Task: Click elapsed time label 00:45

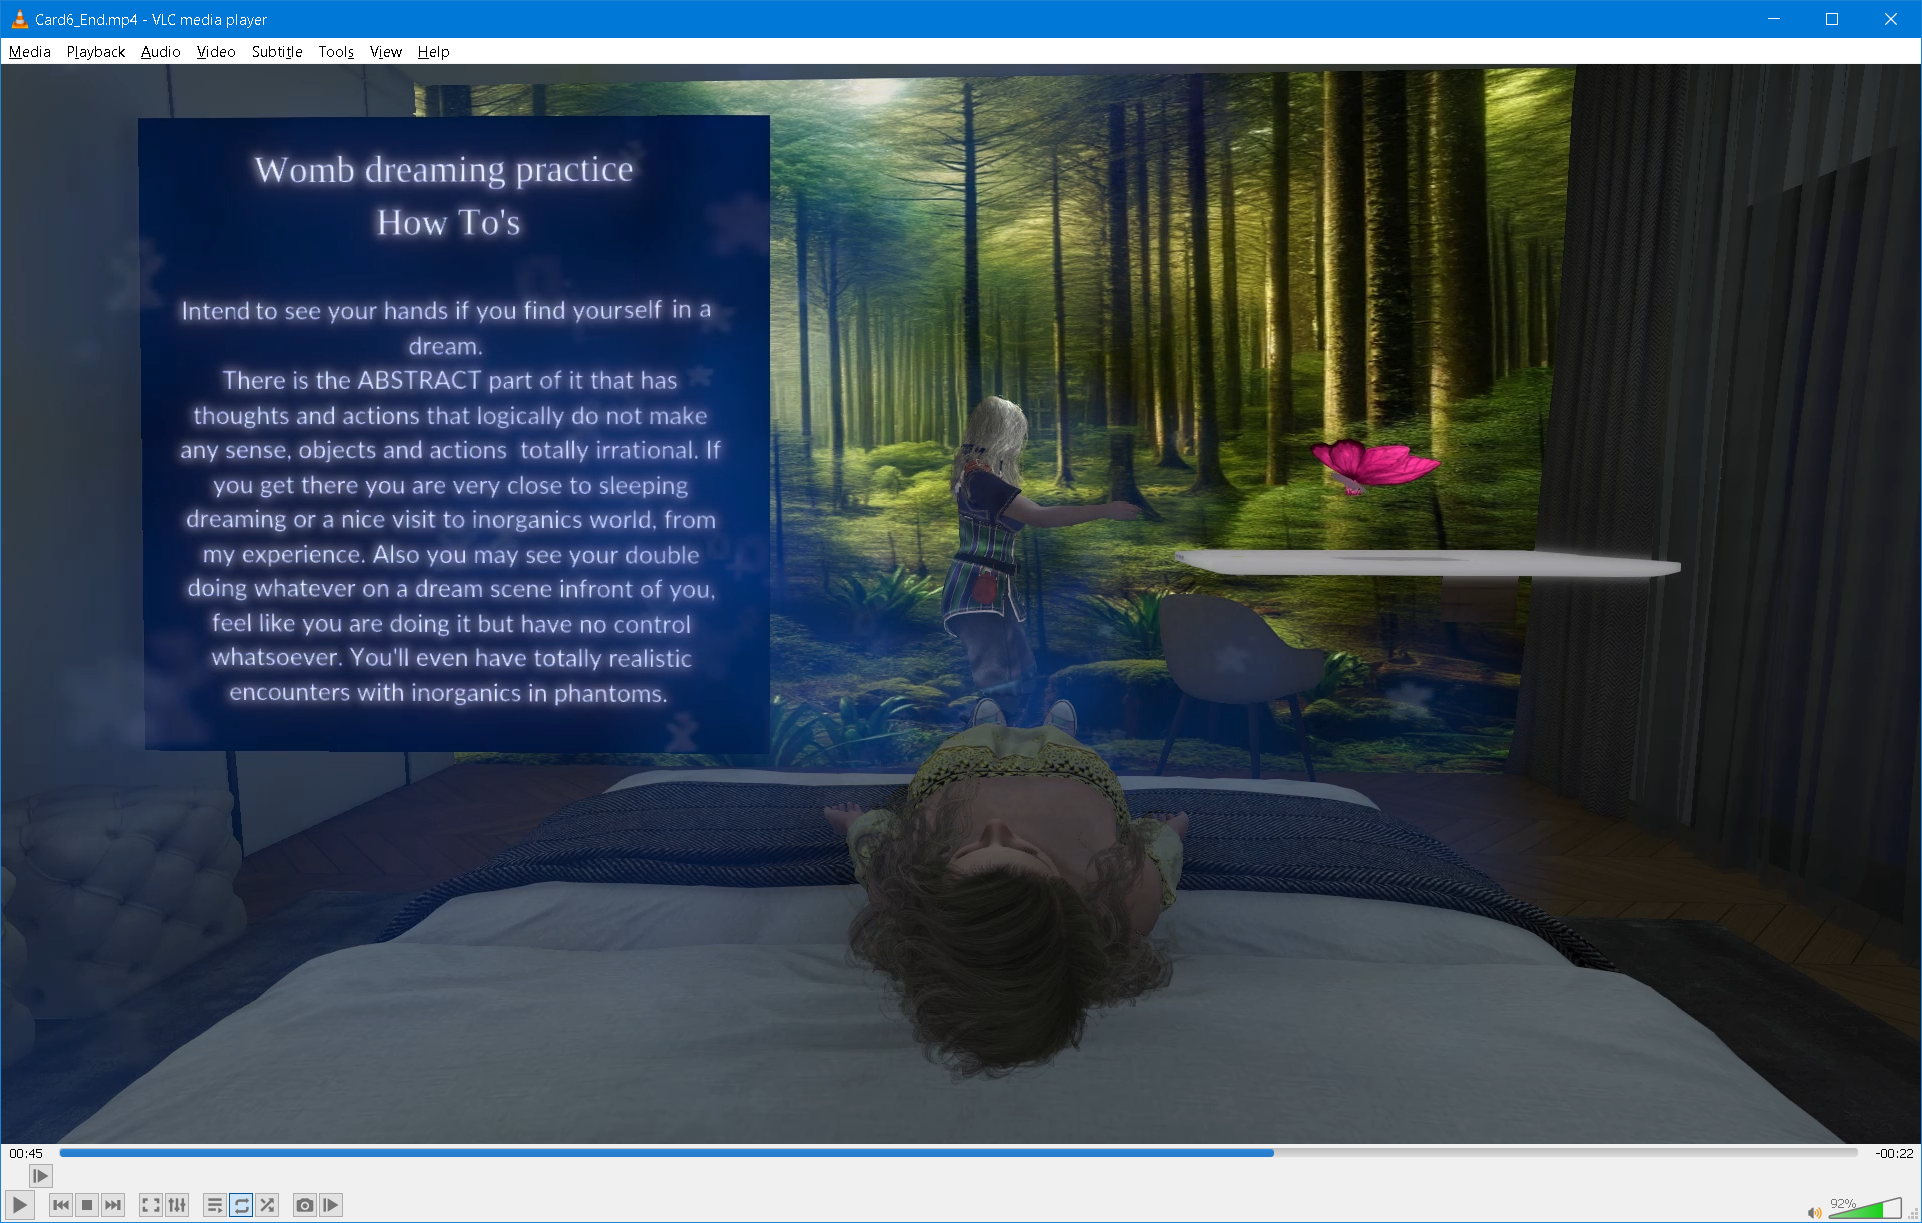Action: click(26, 1153)
